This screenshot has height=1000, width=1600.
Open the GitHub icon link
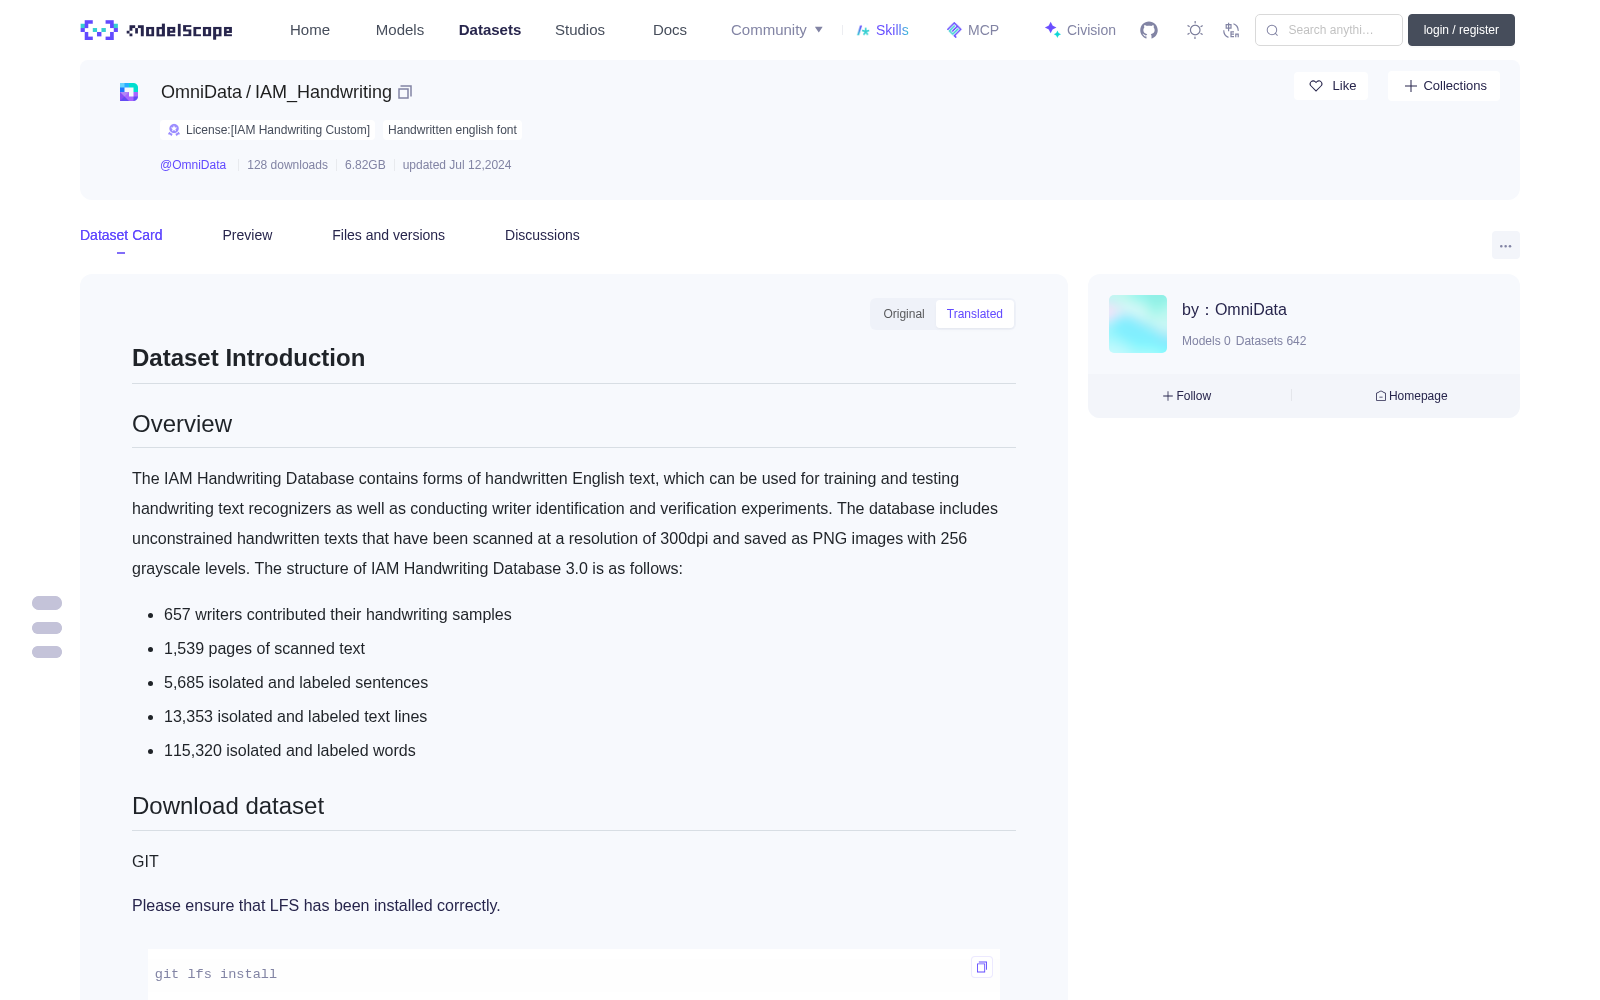[1149, 30]
